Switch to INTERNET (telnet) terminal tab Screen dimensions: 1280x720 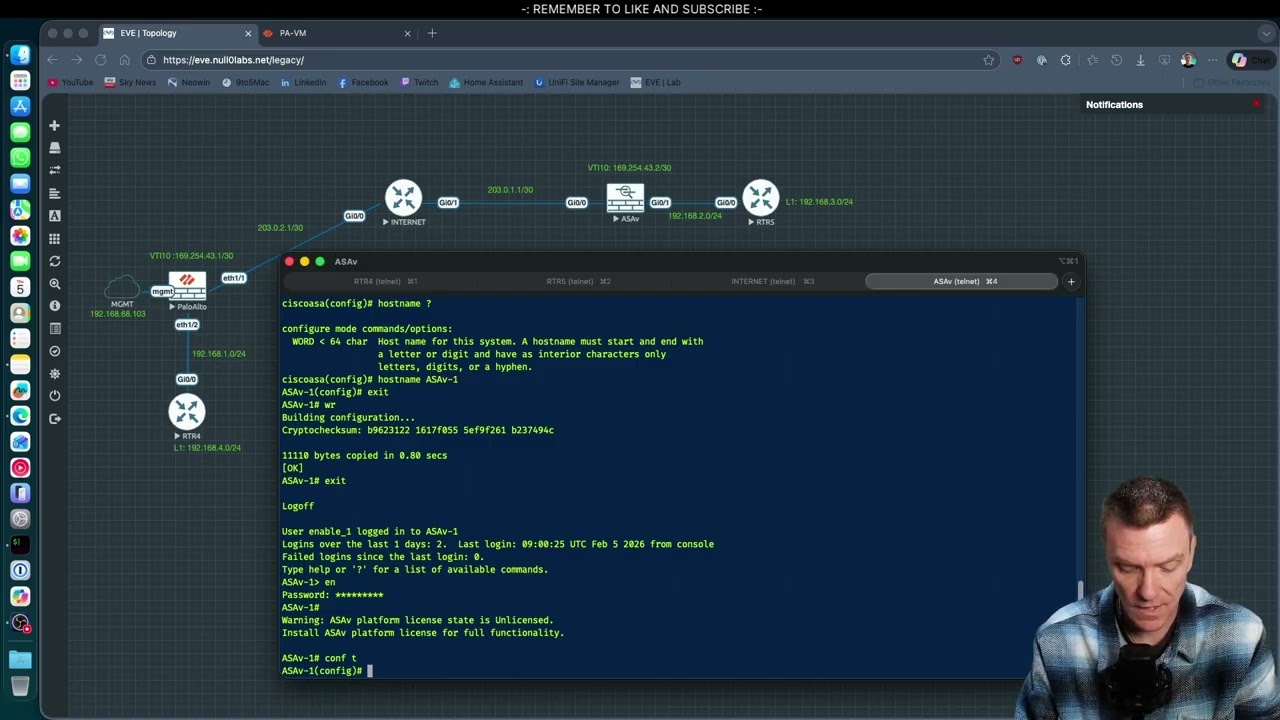(x=772, y=282)
